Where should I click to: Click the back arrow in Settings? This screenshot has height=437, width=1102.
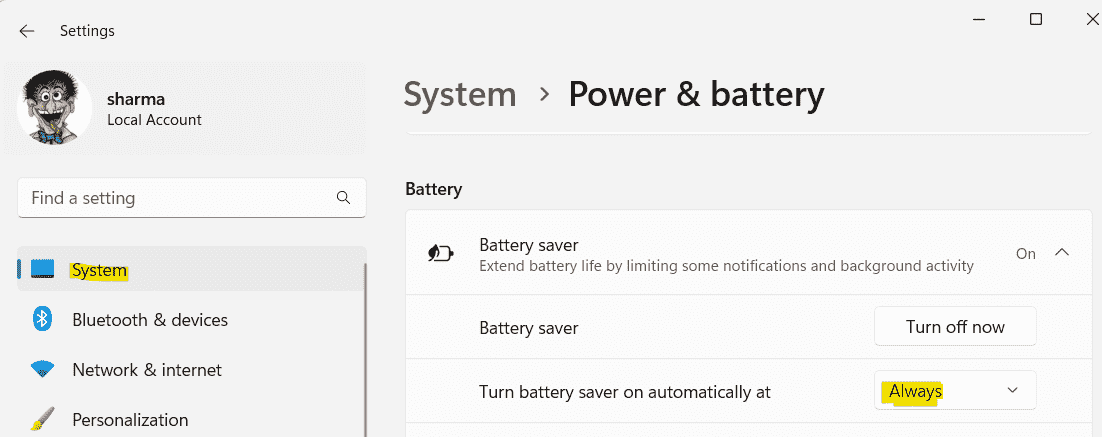point(27,31)
